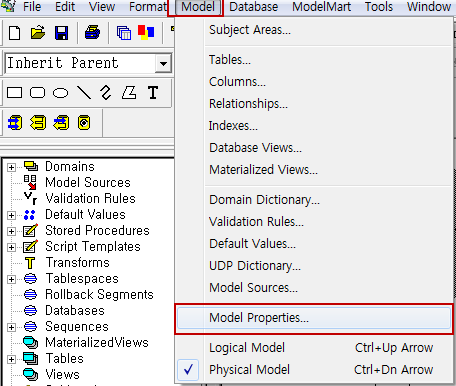The width and height of the screenshot is (456, 386).
Task: Choose Database Views... menu entry
Action: [x=313, y=148]
